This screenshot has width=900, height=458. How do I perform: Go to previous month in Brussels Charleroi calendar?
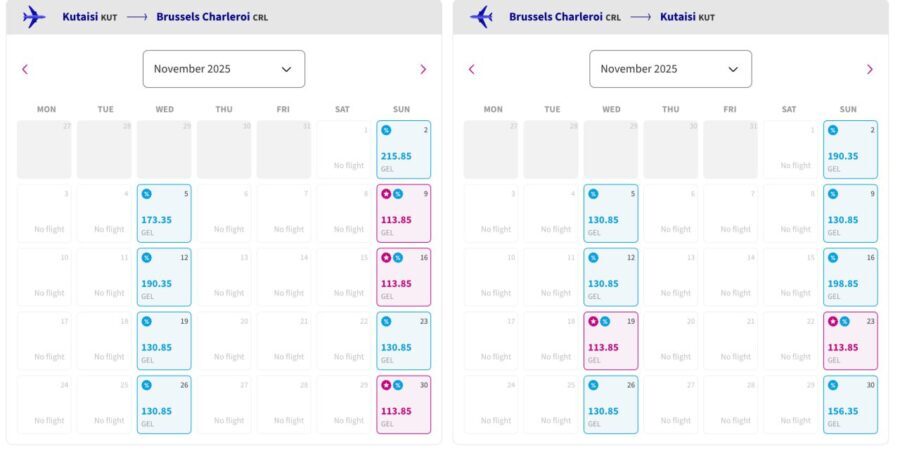[x=471, y=69]
